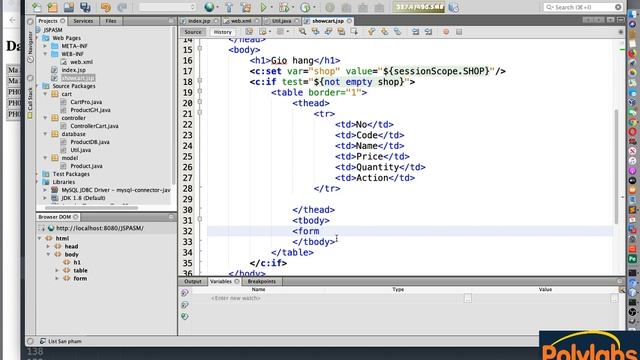The height and width of the screenshot is (360, 640).
Task: Expand the table node in Browser DOM
Action: (x=57, y=271)
